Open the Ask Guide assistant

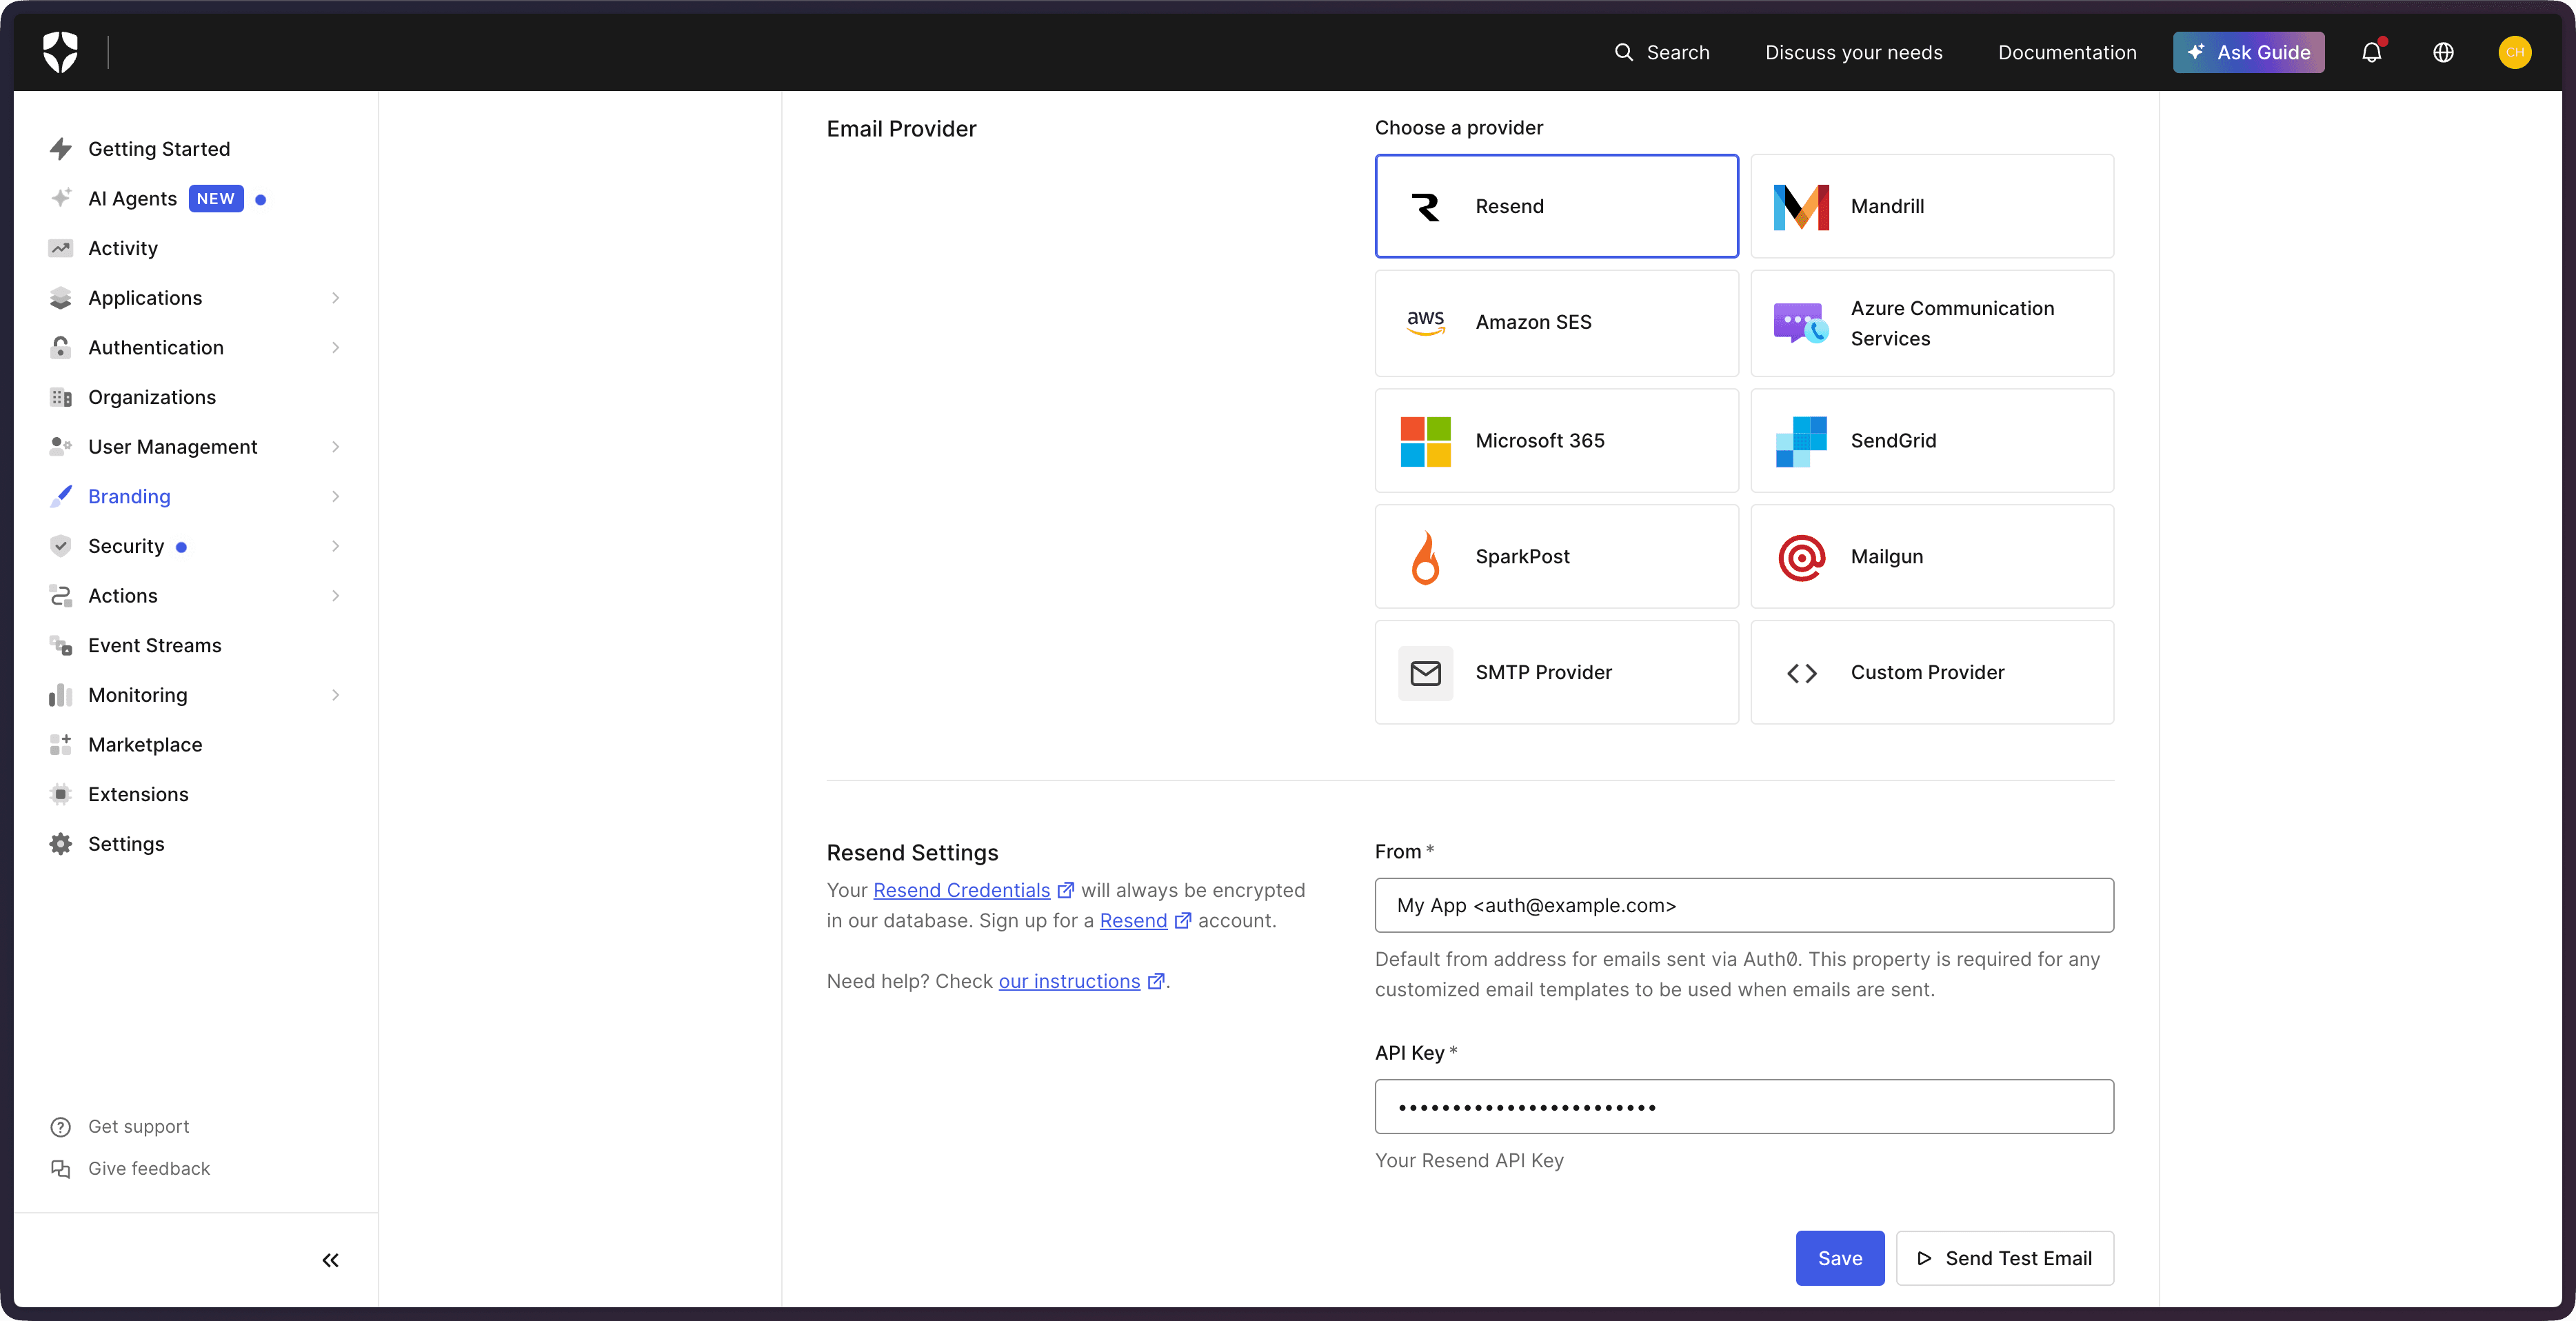2248,52
